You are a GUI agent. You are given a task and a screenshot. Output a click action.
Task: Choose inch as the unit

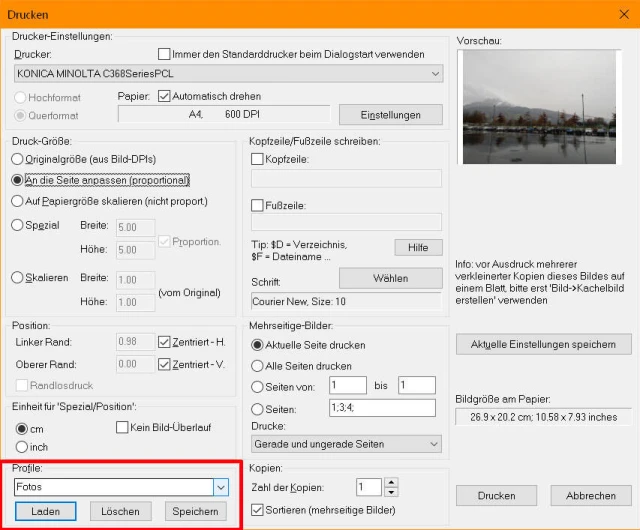click(x=22, y=446)
